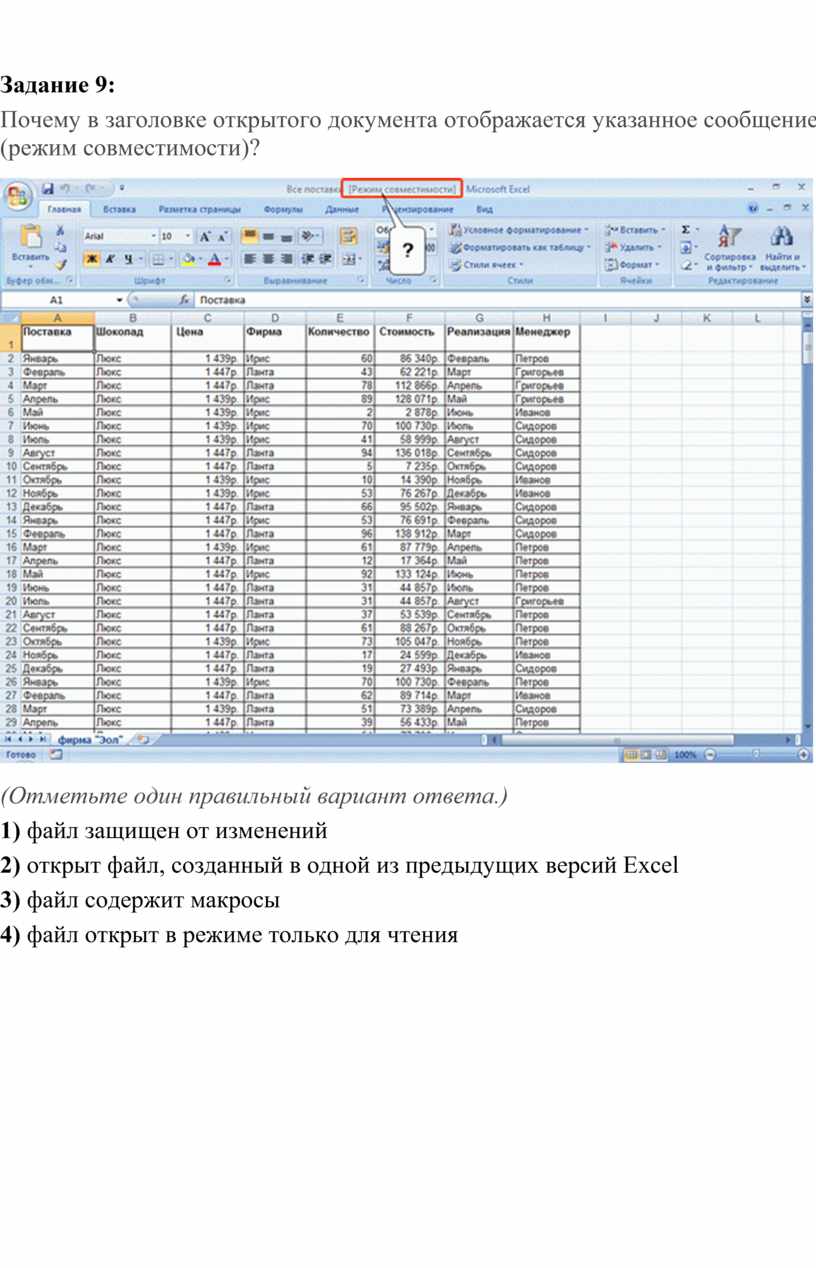This screenshot has width=816, height=1268.
Task: Expand the formula bar with the chevron
Action: [807, 300]
